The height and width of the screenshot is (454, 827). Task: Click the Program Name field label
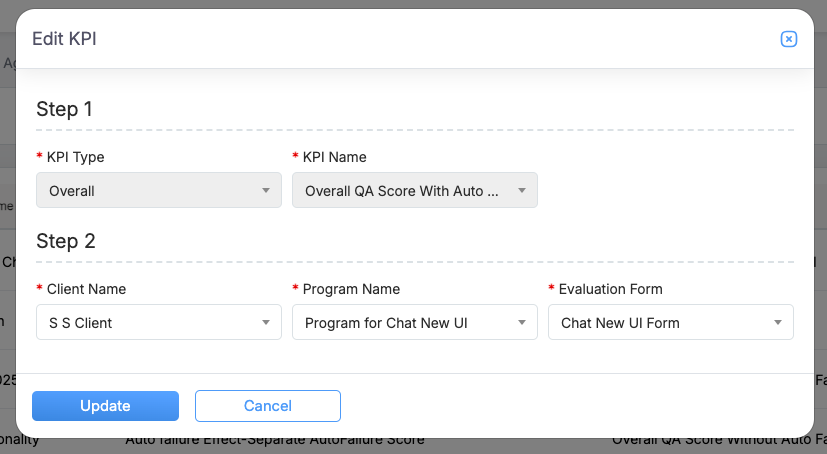click(x=351, y=289)
